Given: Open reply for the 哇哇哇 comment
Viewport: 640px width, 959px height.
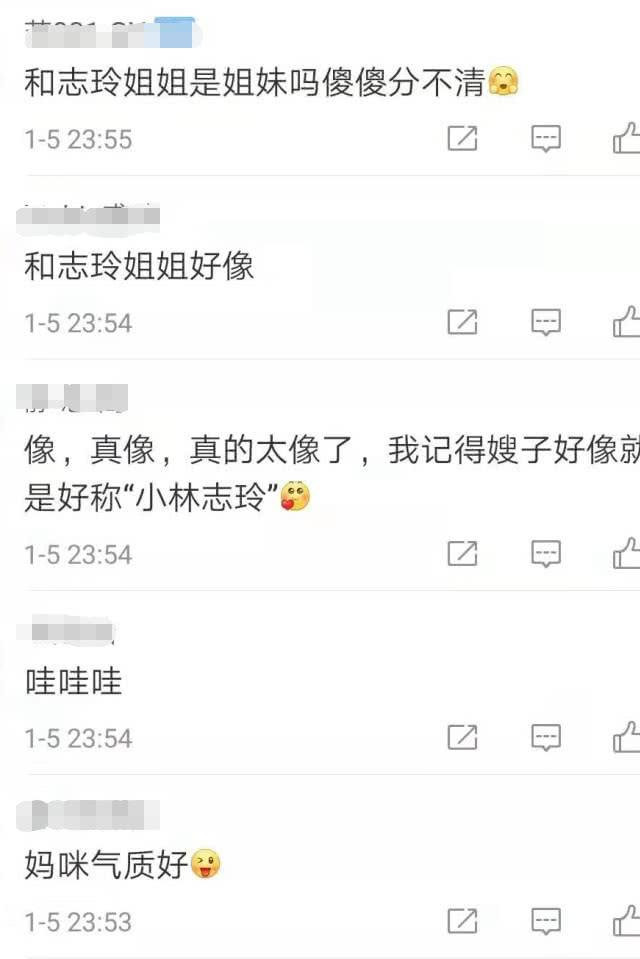Looking at the screenshot, I should pos(546,737).
